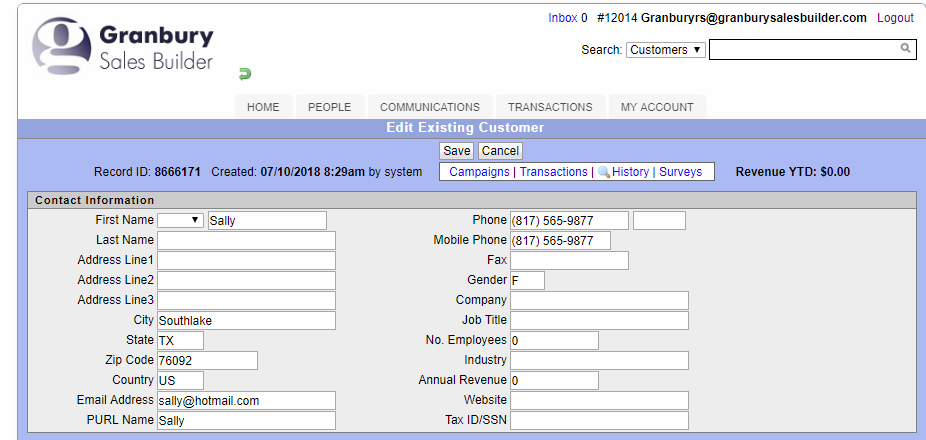Open the Surveys link
Viewport: 926px width, 440px height.
[x=681, y=172]
